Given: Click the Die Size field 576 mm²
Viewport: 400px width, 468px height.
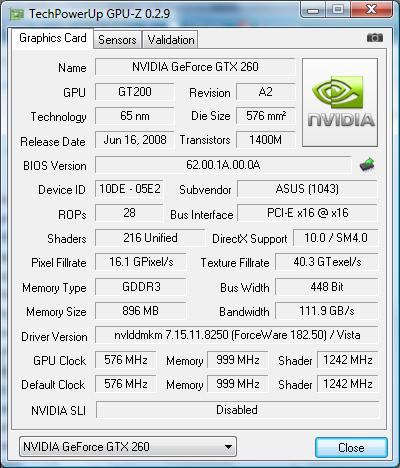Looking at the screenshot, I should 266,116.
